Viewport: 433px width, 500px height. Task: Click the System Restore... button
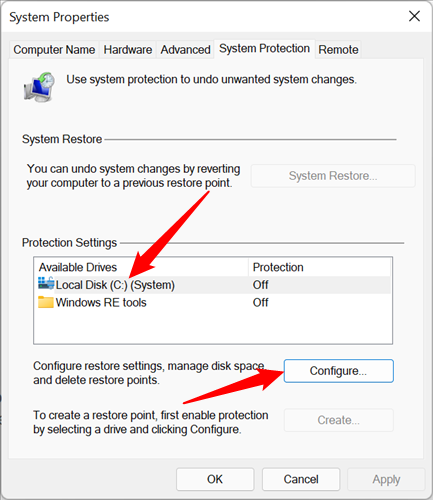[x=333, y=176]
